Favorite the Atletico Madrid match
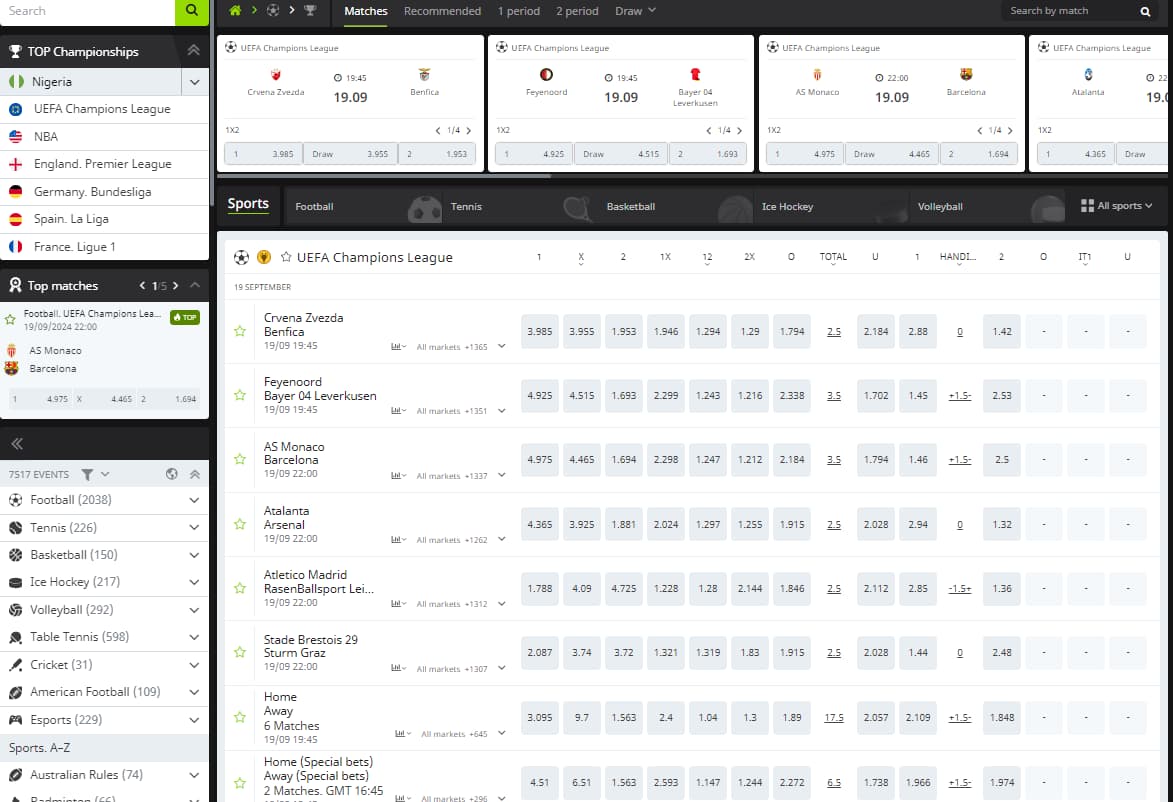The width and height of the screenshot is (1173, 802). point(239,588)
